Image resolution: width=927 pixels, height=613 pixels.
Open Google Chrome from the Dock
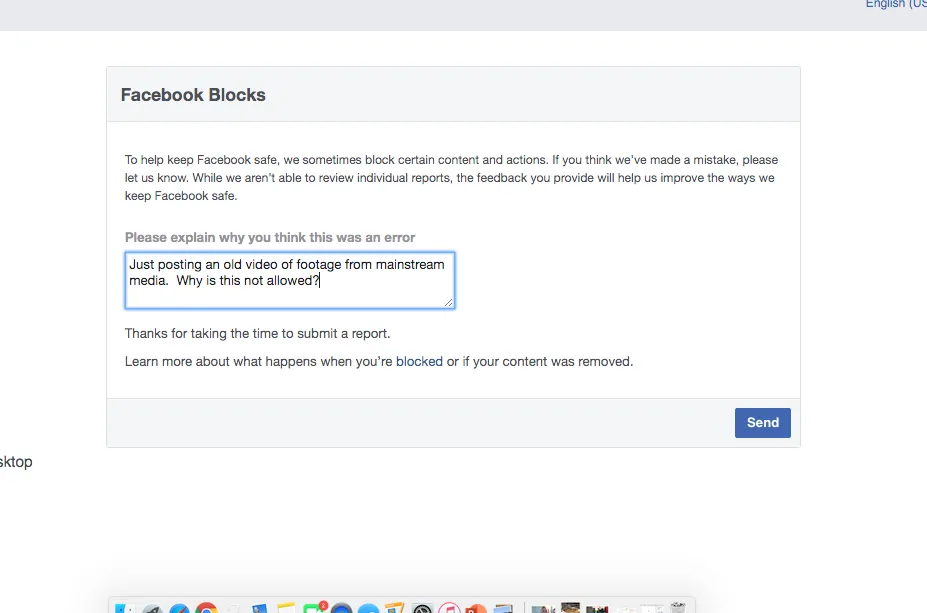coord(206,608)
